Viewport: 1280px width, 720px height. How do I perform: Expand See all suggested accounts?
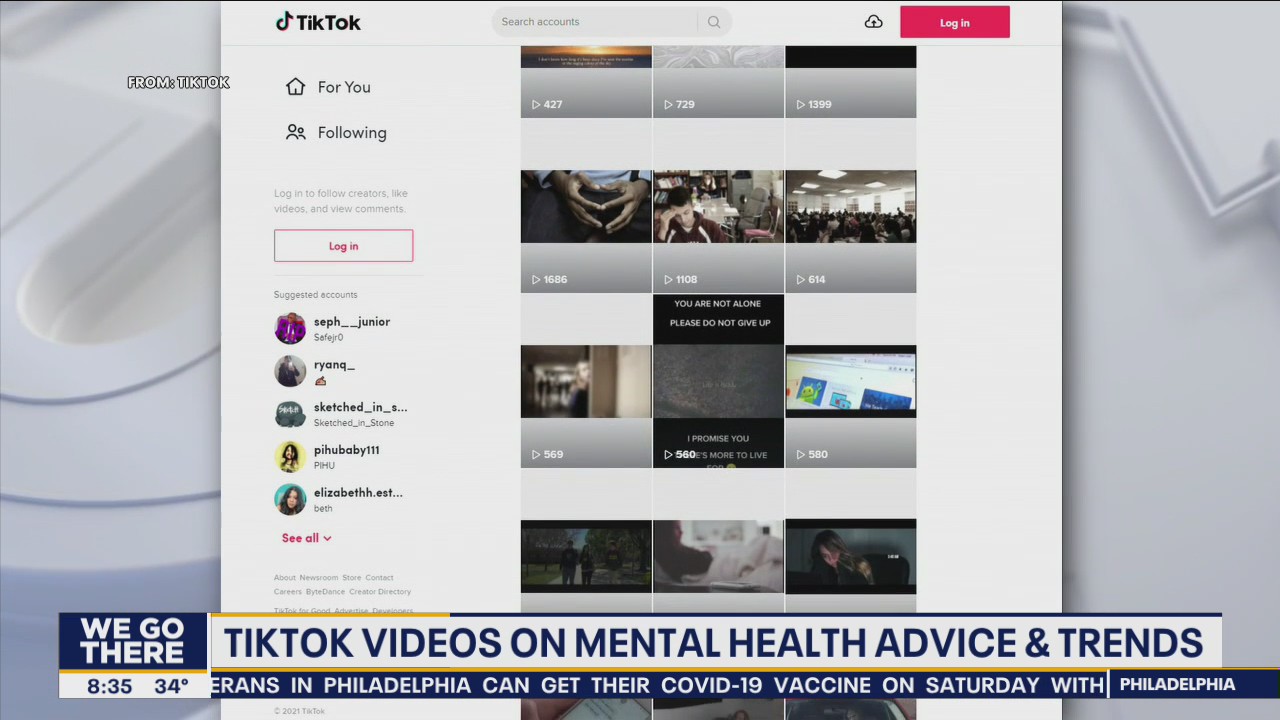coord(306,538)
